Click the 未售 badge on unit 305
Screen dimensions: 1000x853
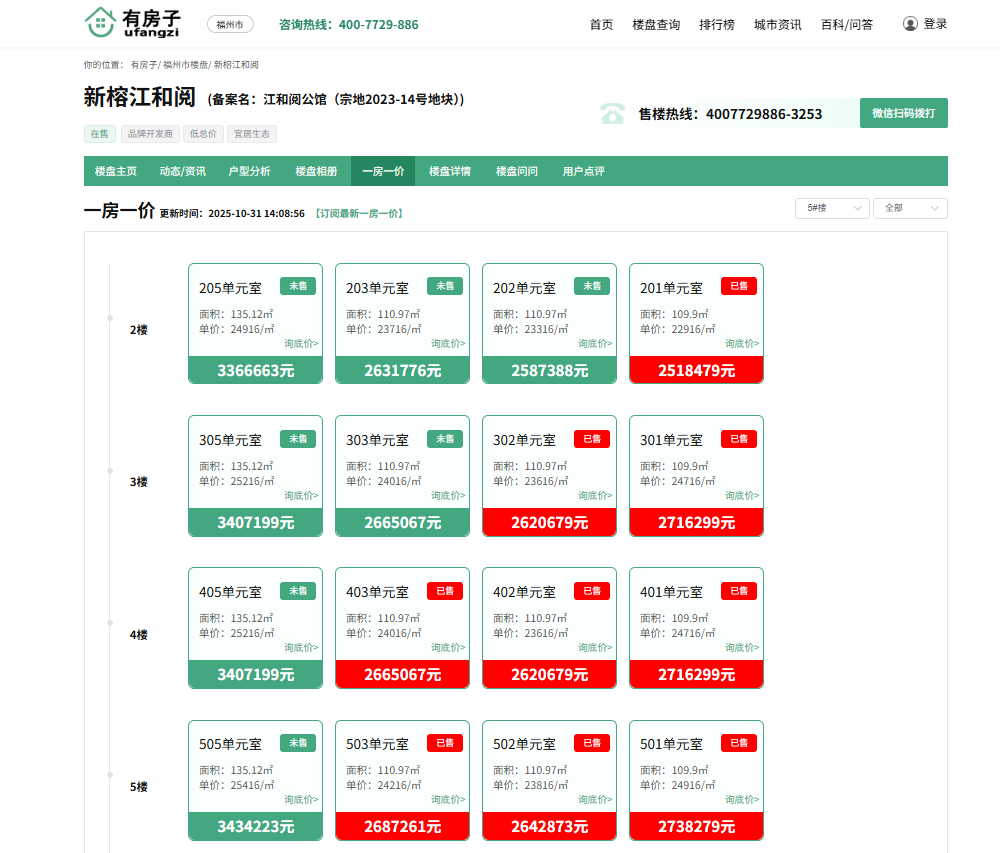click(297, 438)
